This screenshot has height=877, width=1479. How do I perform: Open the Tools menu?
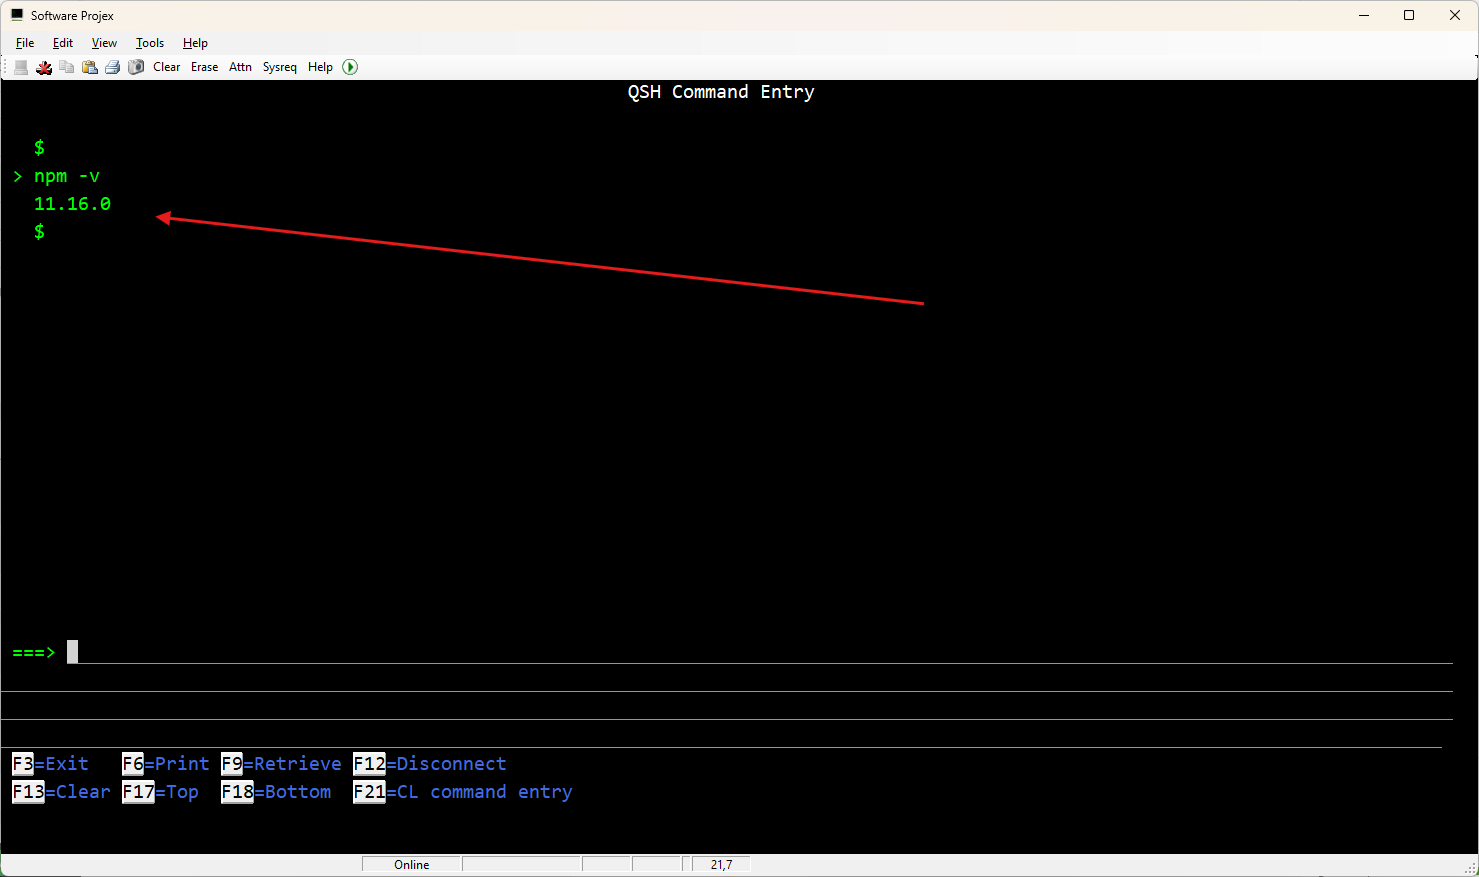(150, 43)
